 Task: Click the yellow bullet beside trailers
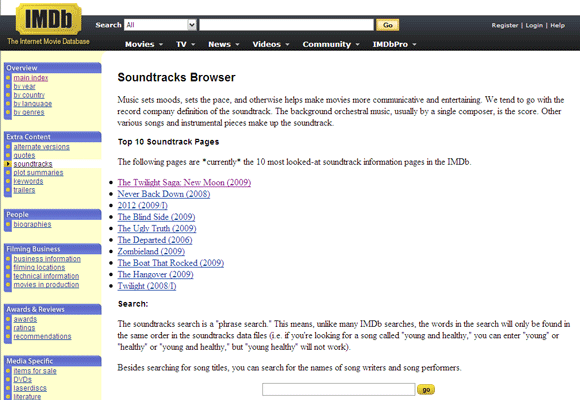pos(8,190)
